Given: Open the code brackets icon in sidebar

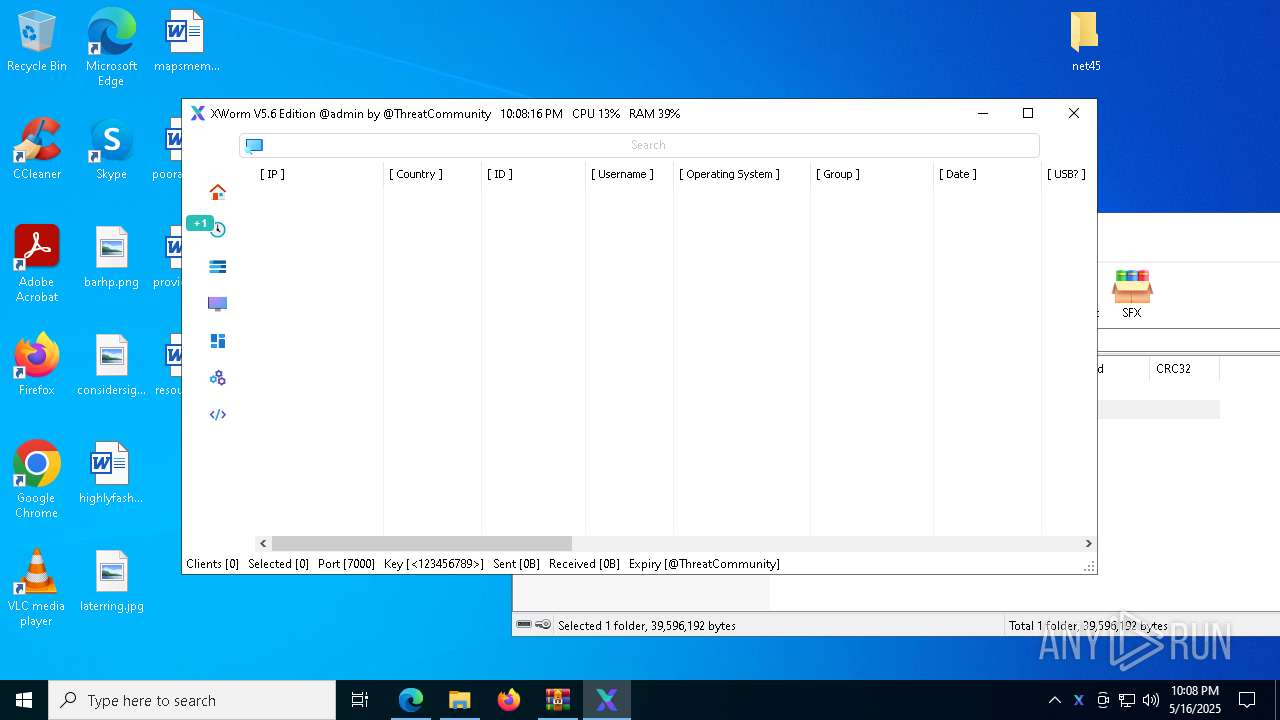Looking at the screenshot, I should [217, 415].
